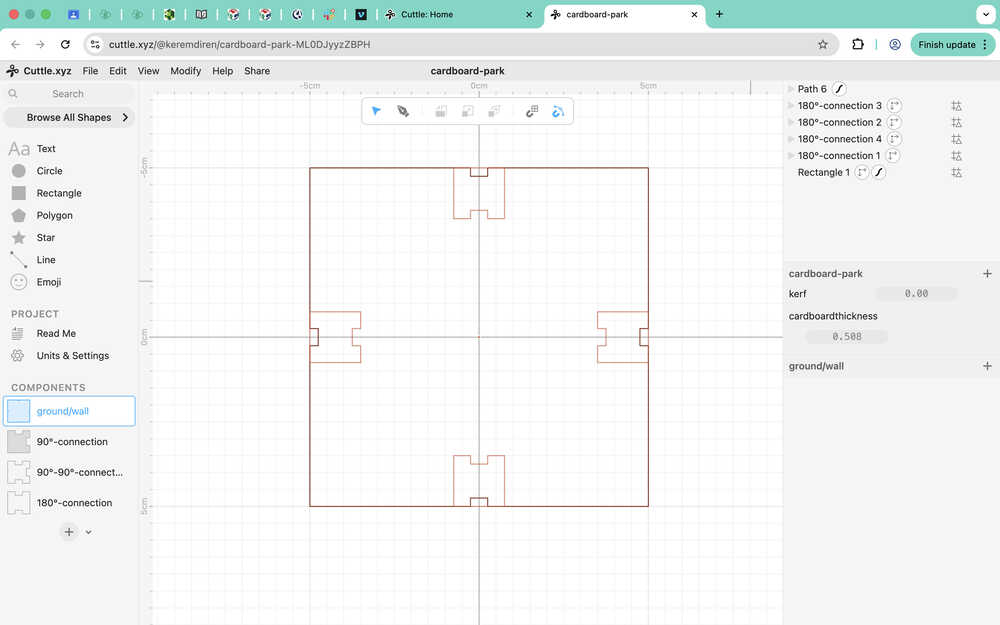Open the Edit menu
This screenshot has width=1000, height=625.
(117, 71)
